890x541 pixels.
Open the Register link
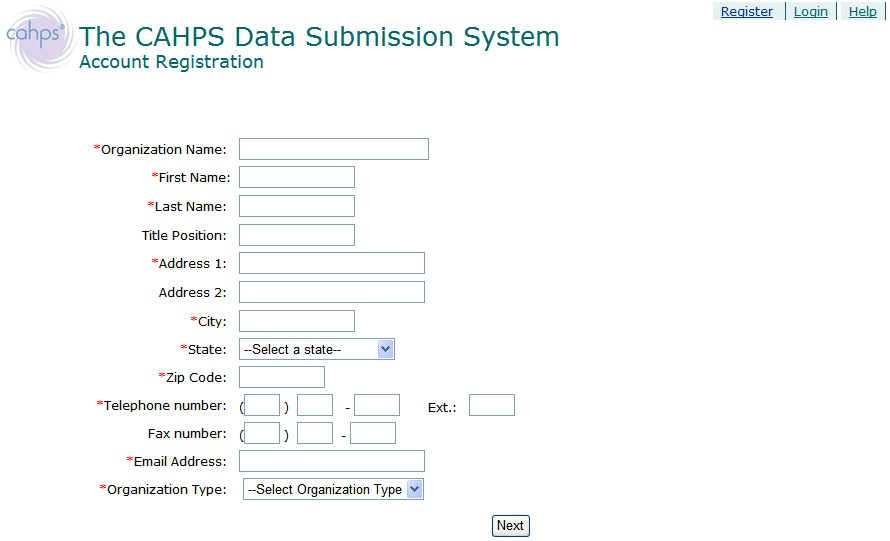746,11
